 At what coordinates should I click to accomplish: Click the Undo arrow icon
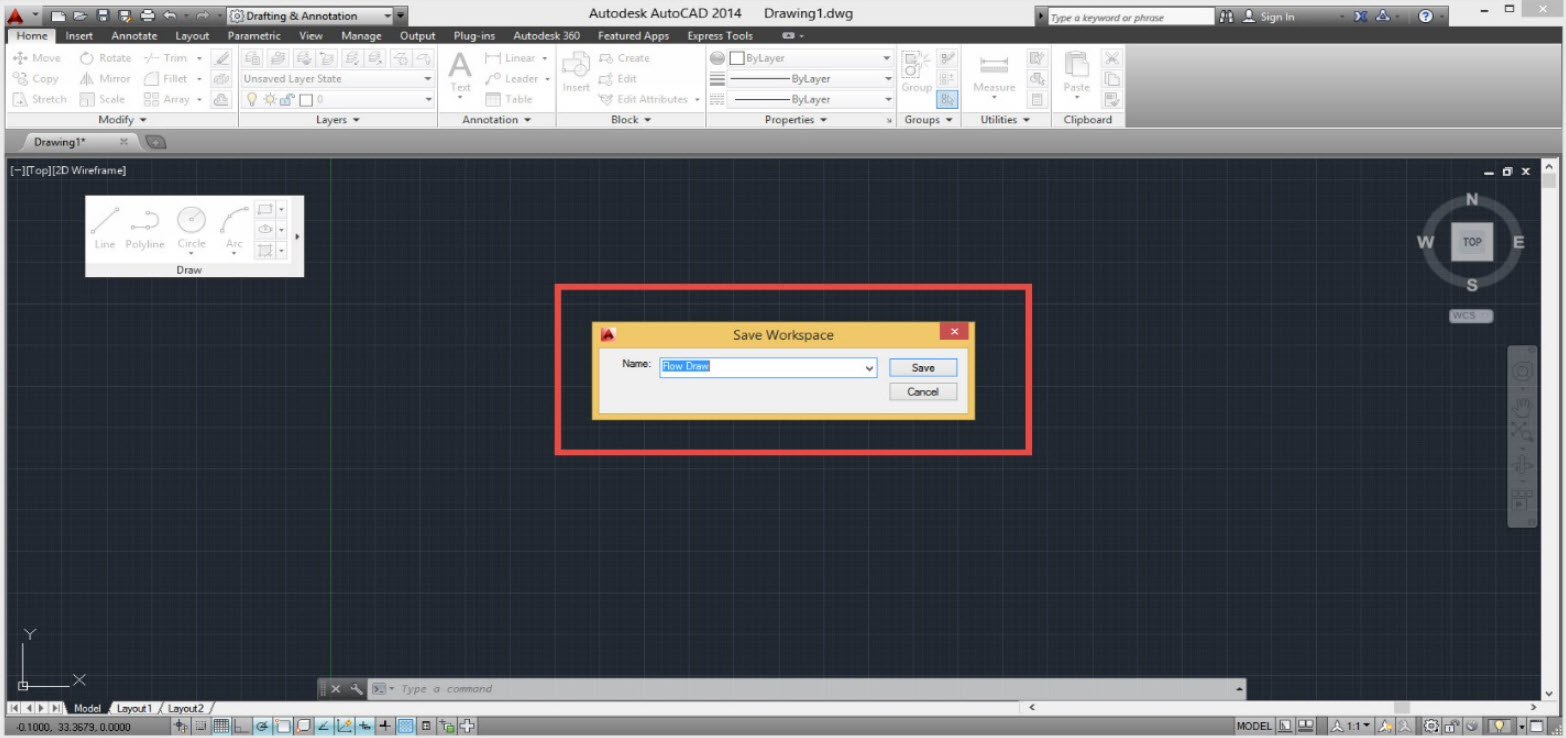click(170, 16)
